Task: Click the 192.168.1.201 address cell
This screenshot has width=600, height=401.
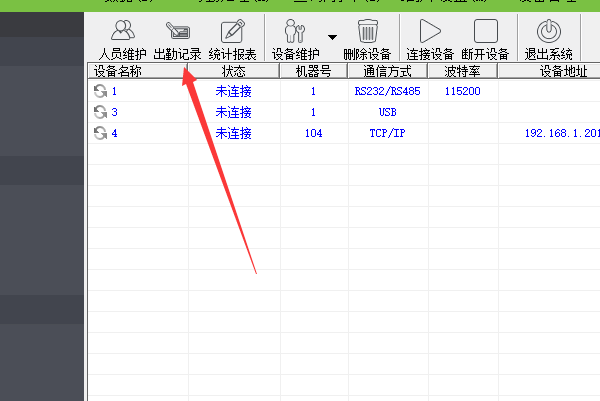Action: 561,133
